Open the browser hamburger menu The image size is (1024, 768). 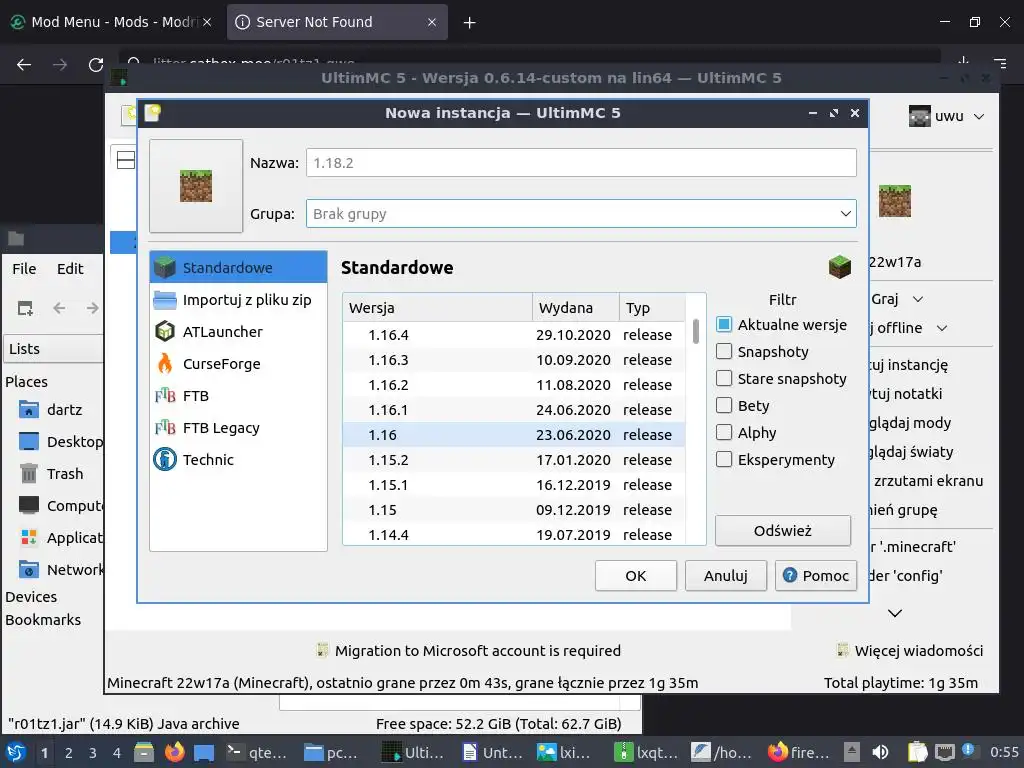[x=1000, y=64]
